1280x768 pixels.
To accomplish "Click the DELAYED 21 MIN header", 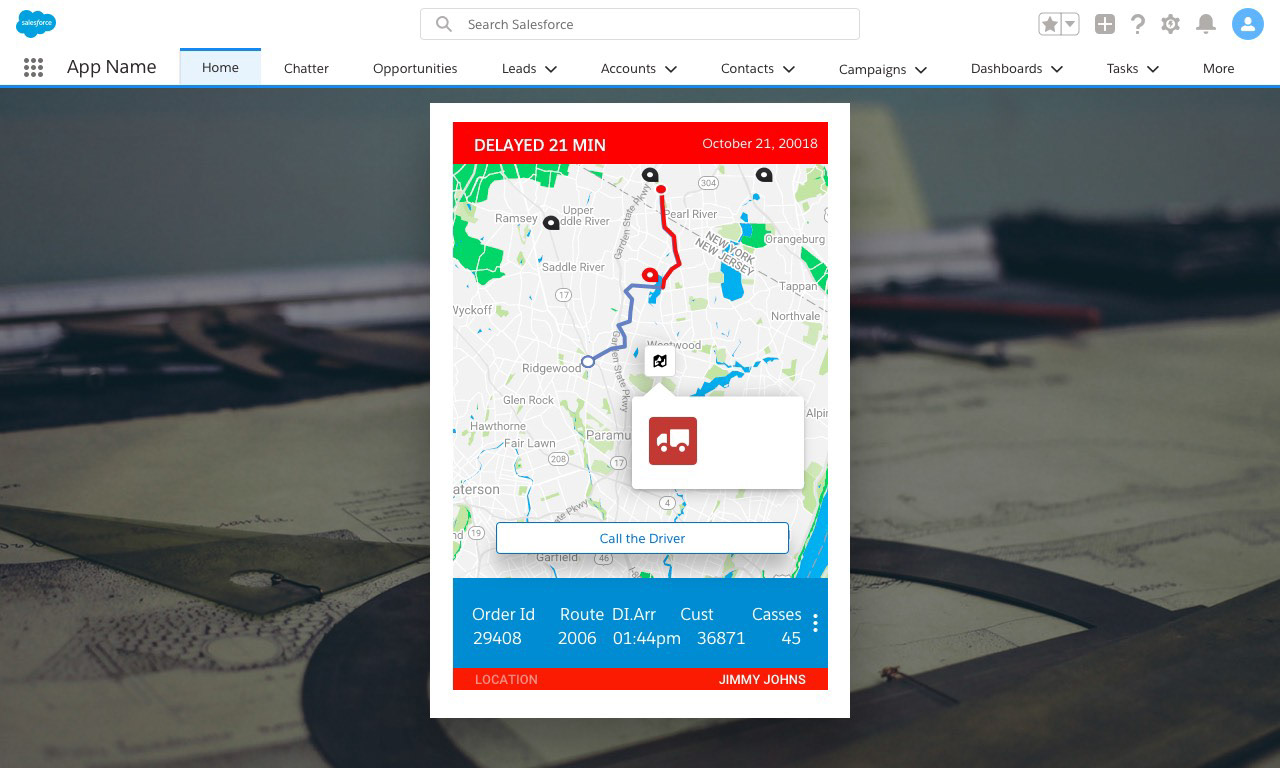I will click(540, 145).
